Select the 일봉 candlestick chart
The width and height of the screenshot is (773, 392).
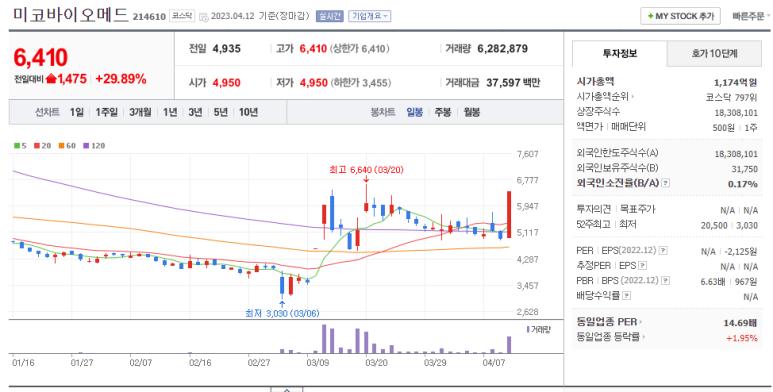pyautogui.click(x=415, y=112)
